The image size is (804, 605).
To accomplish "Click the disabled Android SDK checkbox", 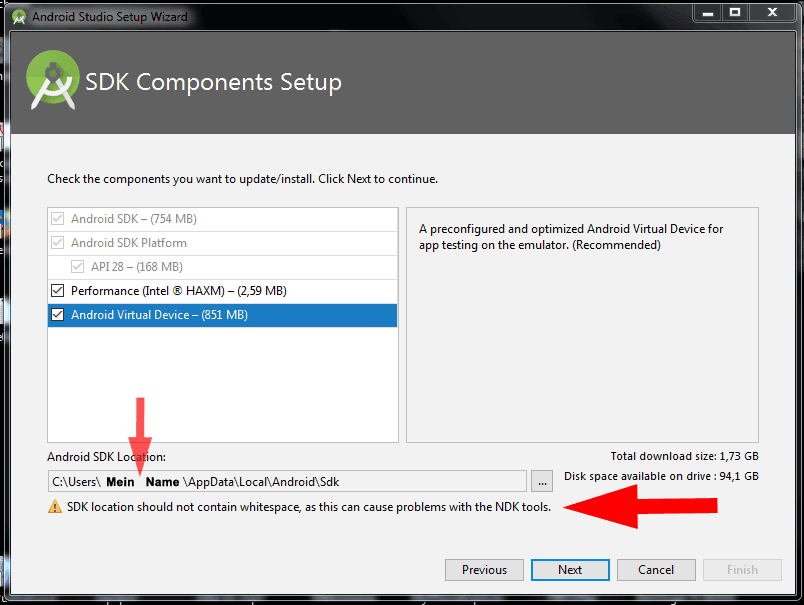I will (57, 219).
